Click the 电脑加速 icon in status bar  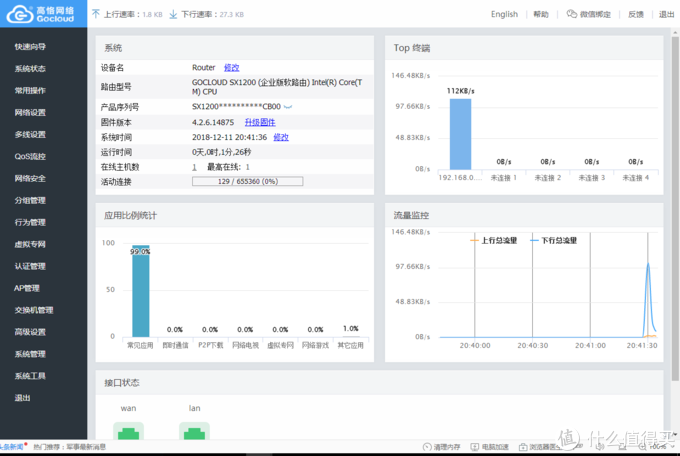point(475,447)
